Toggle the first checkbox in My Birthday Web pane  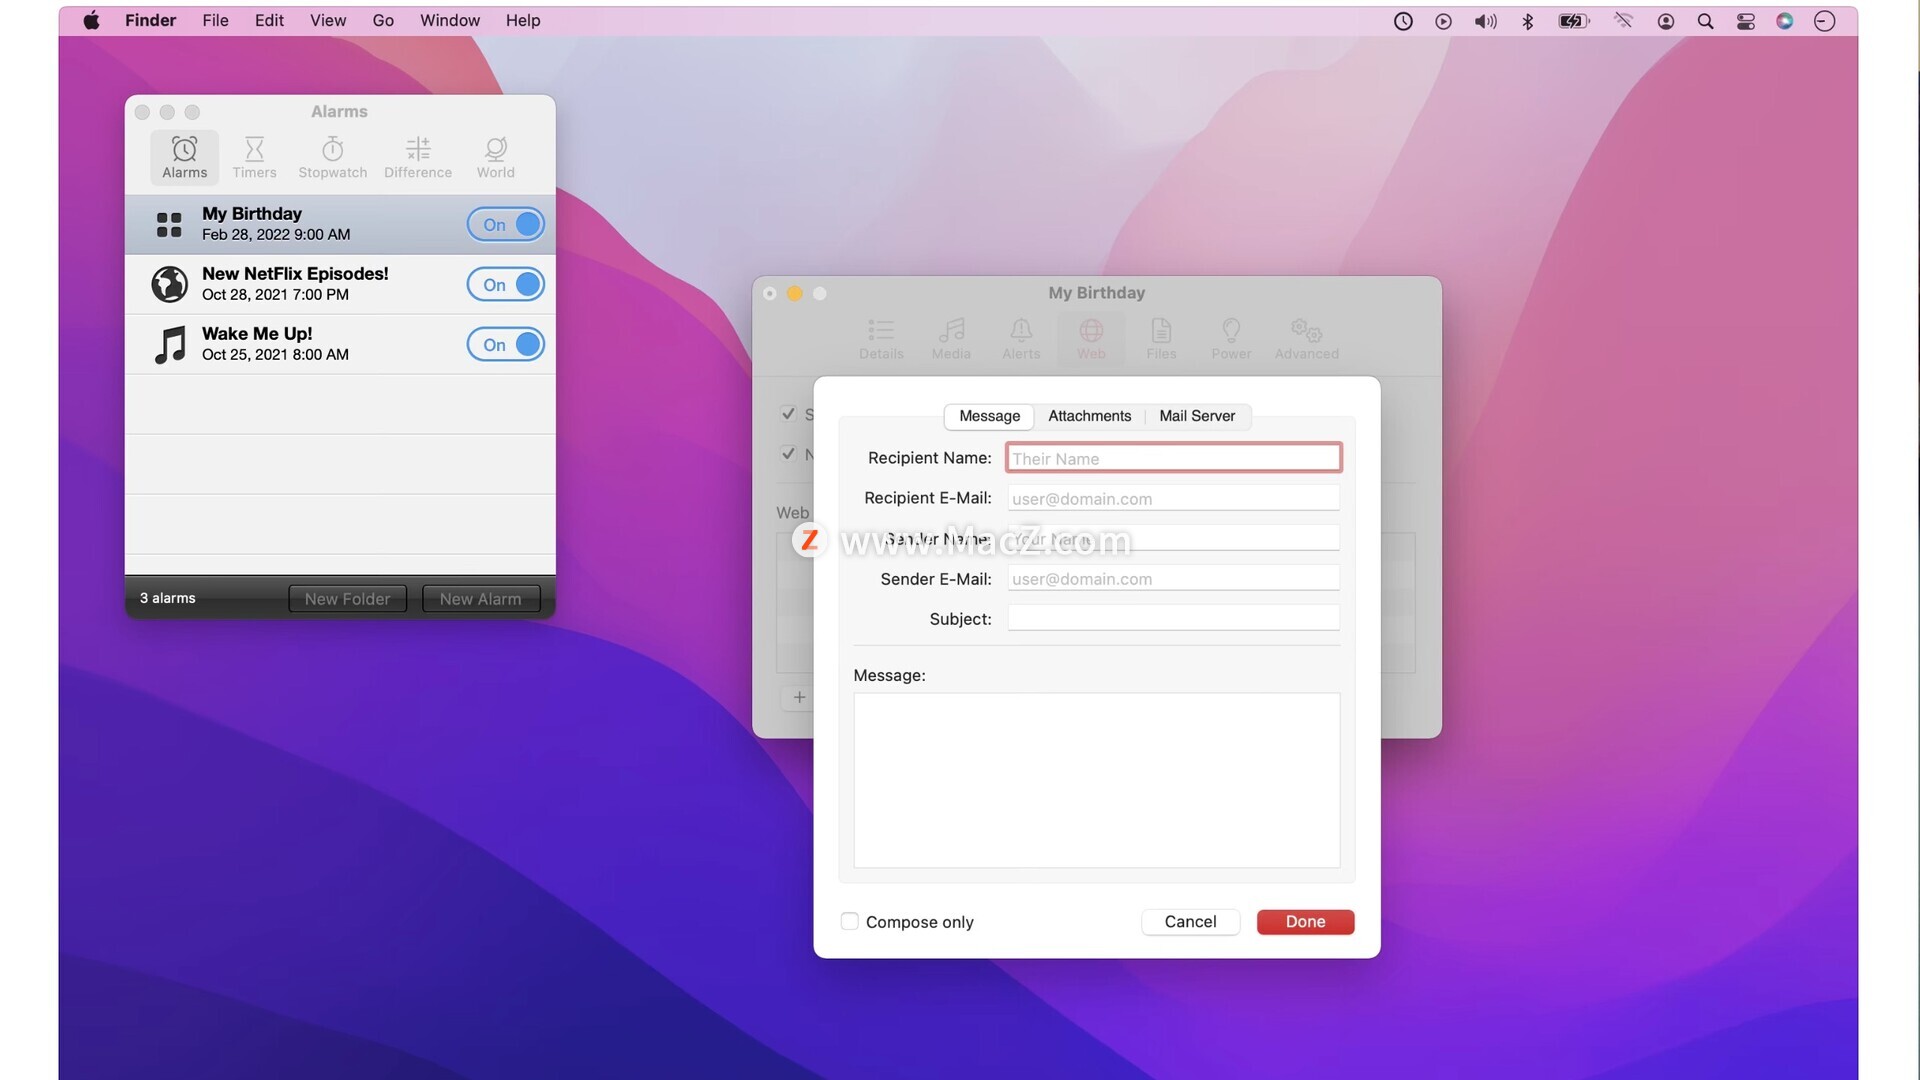coord(788,413)
